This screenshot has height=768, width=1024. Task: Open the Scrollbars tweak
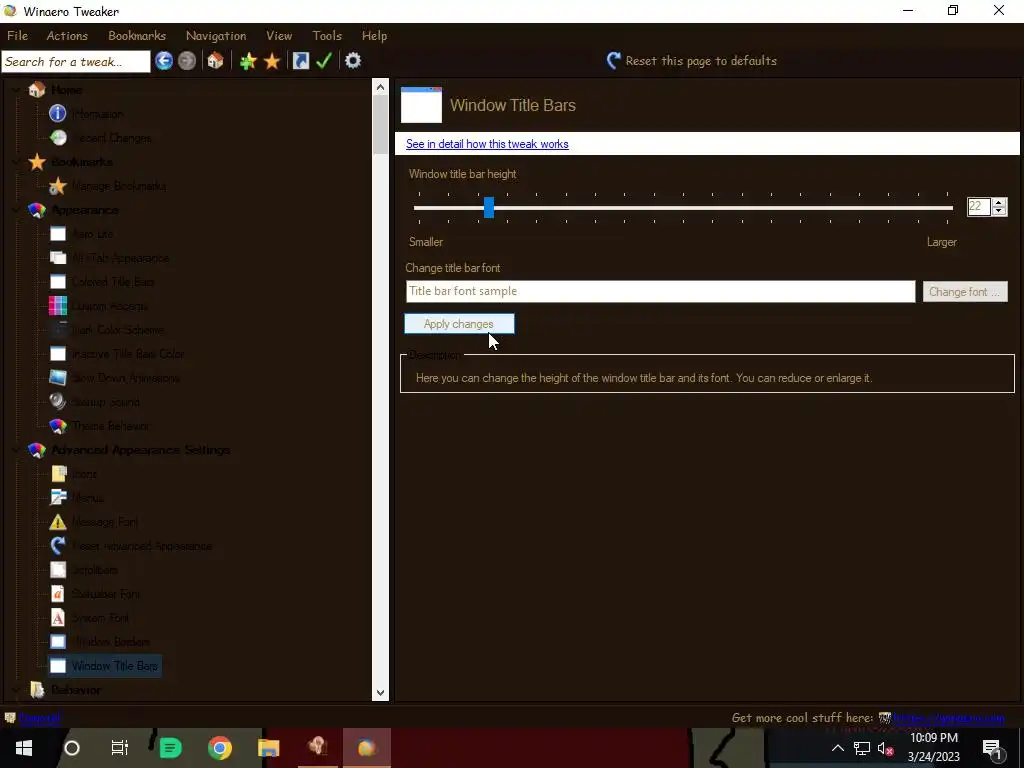coord(95,570)
